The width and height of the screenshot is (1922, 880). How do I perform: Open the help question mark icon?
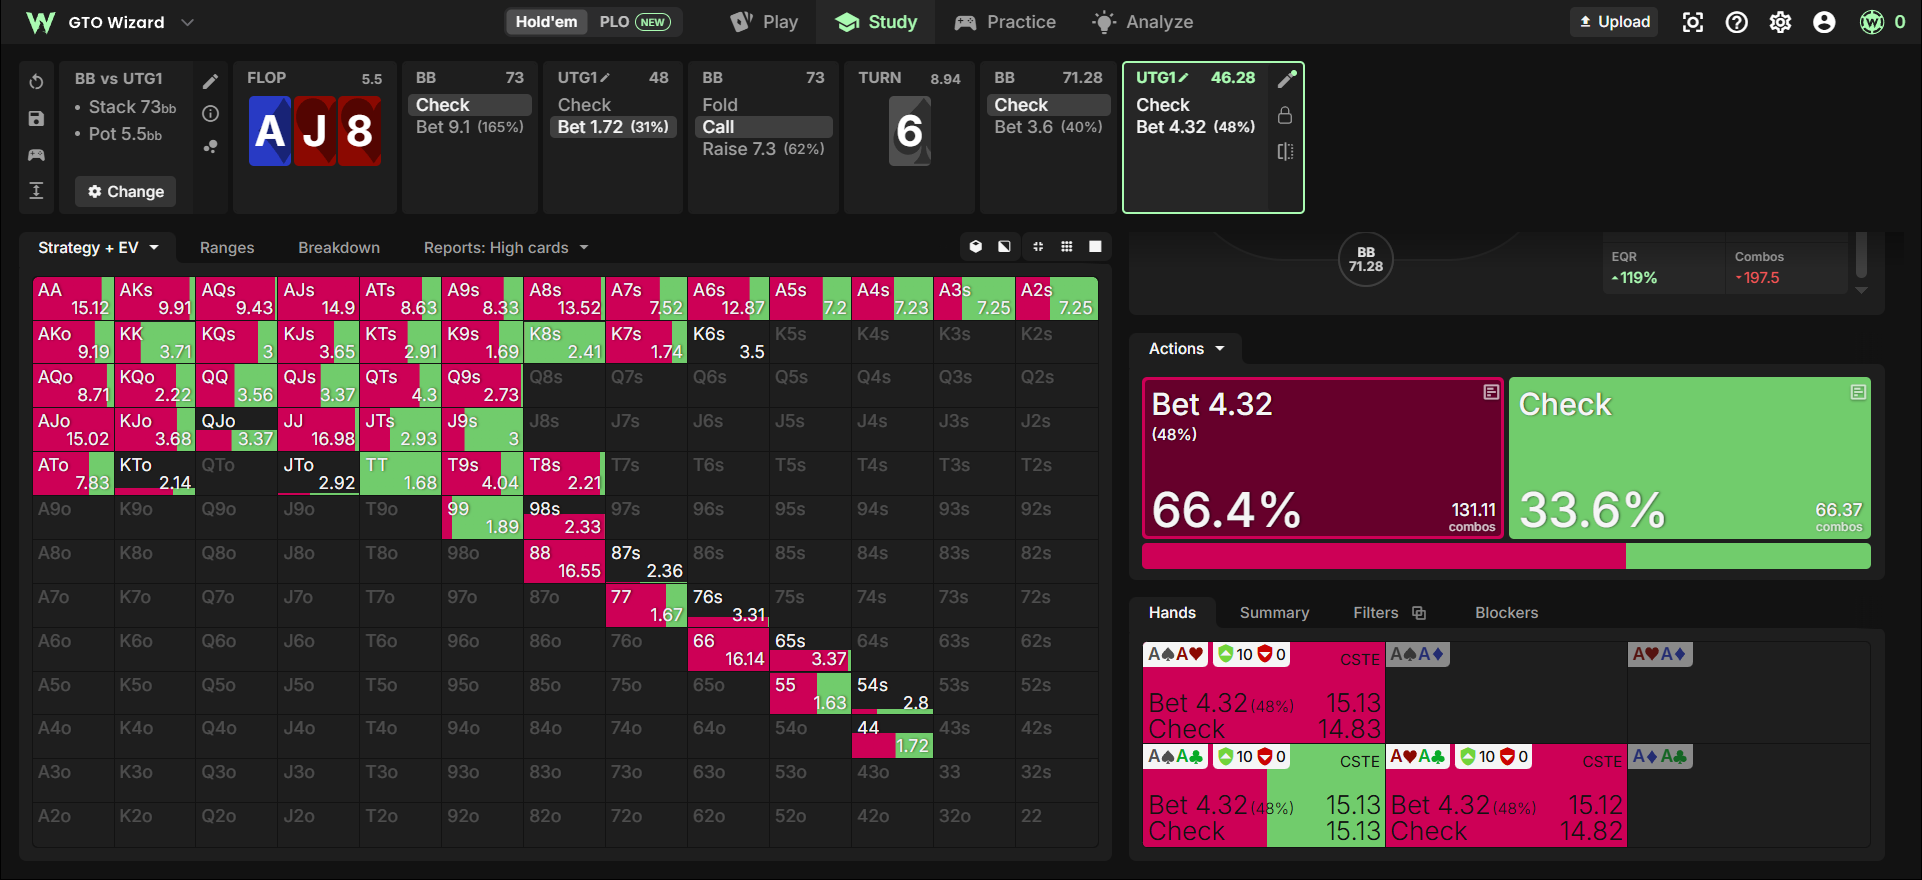click(x=1737, y=22)
